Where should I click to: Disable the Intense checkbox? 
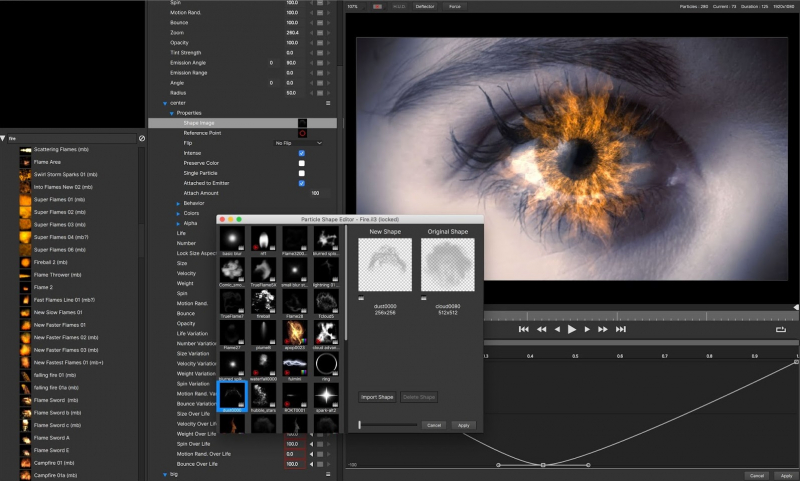click(x=302, y=153)
